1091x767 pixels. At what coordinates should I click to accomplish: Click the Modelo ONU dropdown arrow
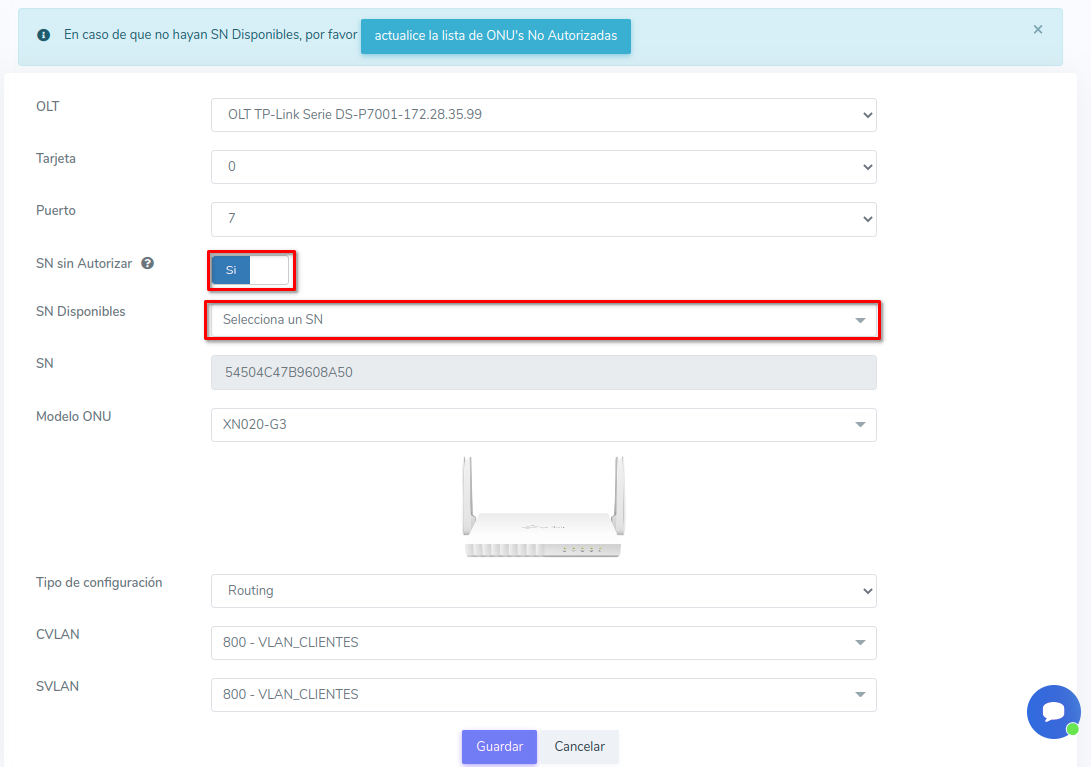point(860,425)
